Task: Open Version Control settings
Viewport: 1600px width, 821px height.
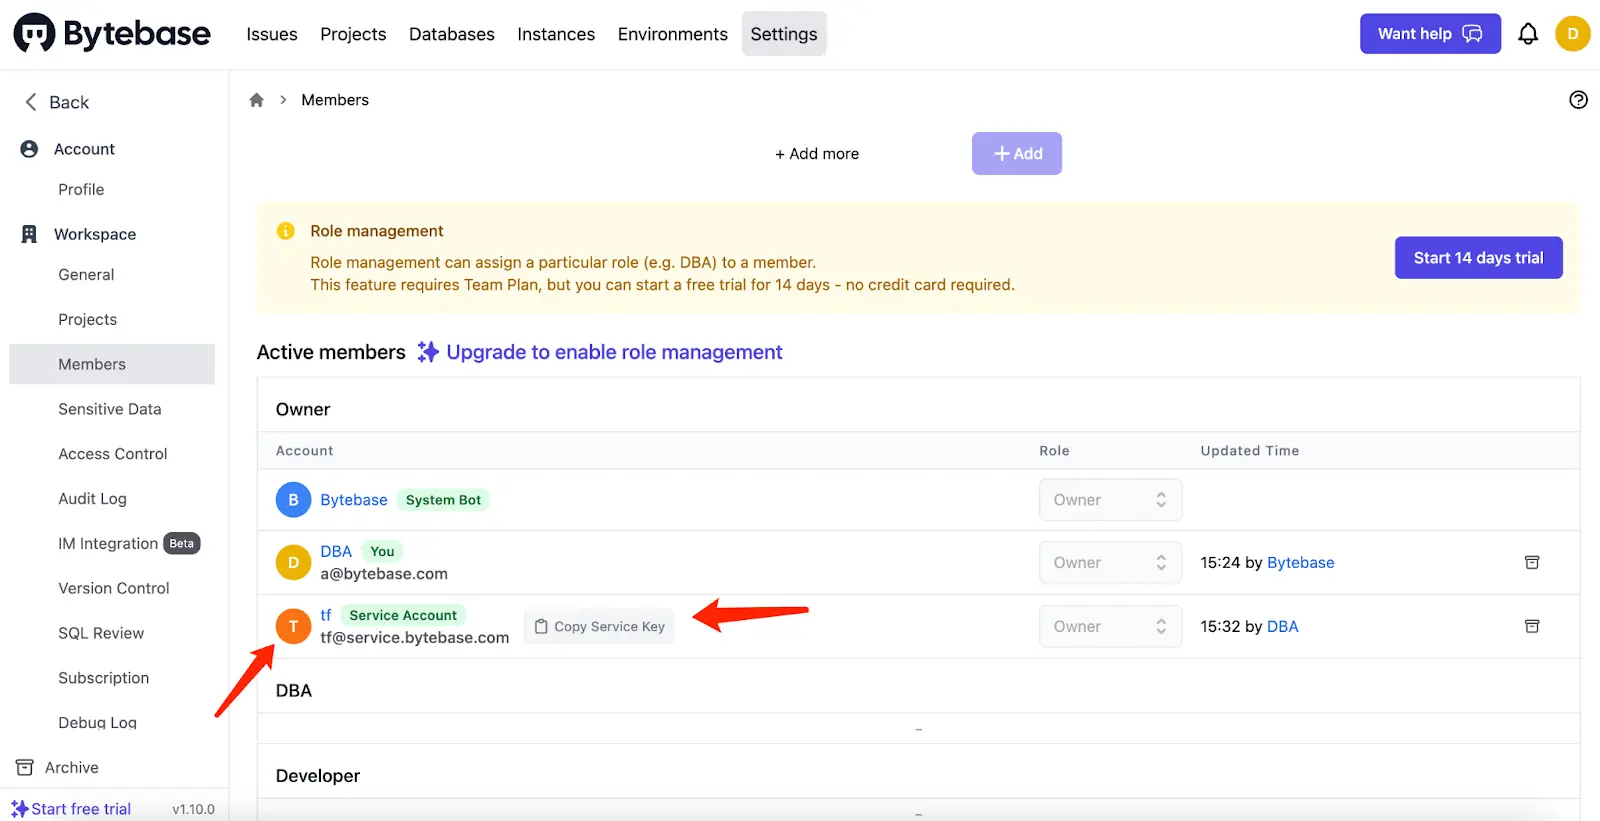Action: coord(112,588)
